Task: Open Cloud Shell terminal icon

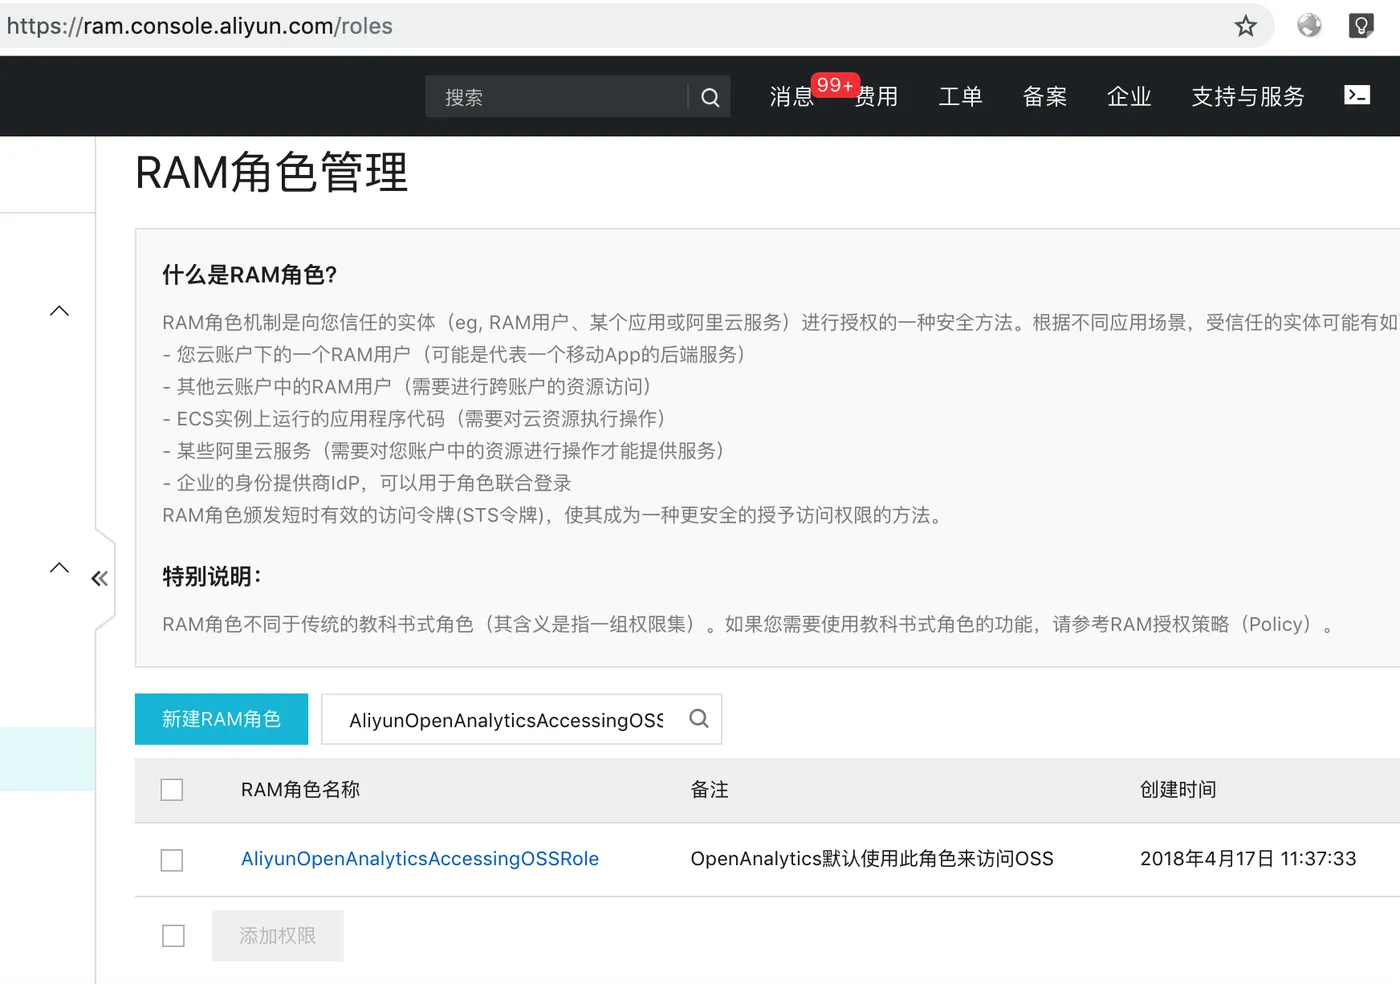Action: [1357, 95]
